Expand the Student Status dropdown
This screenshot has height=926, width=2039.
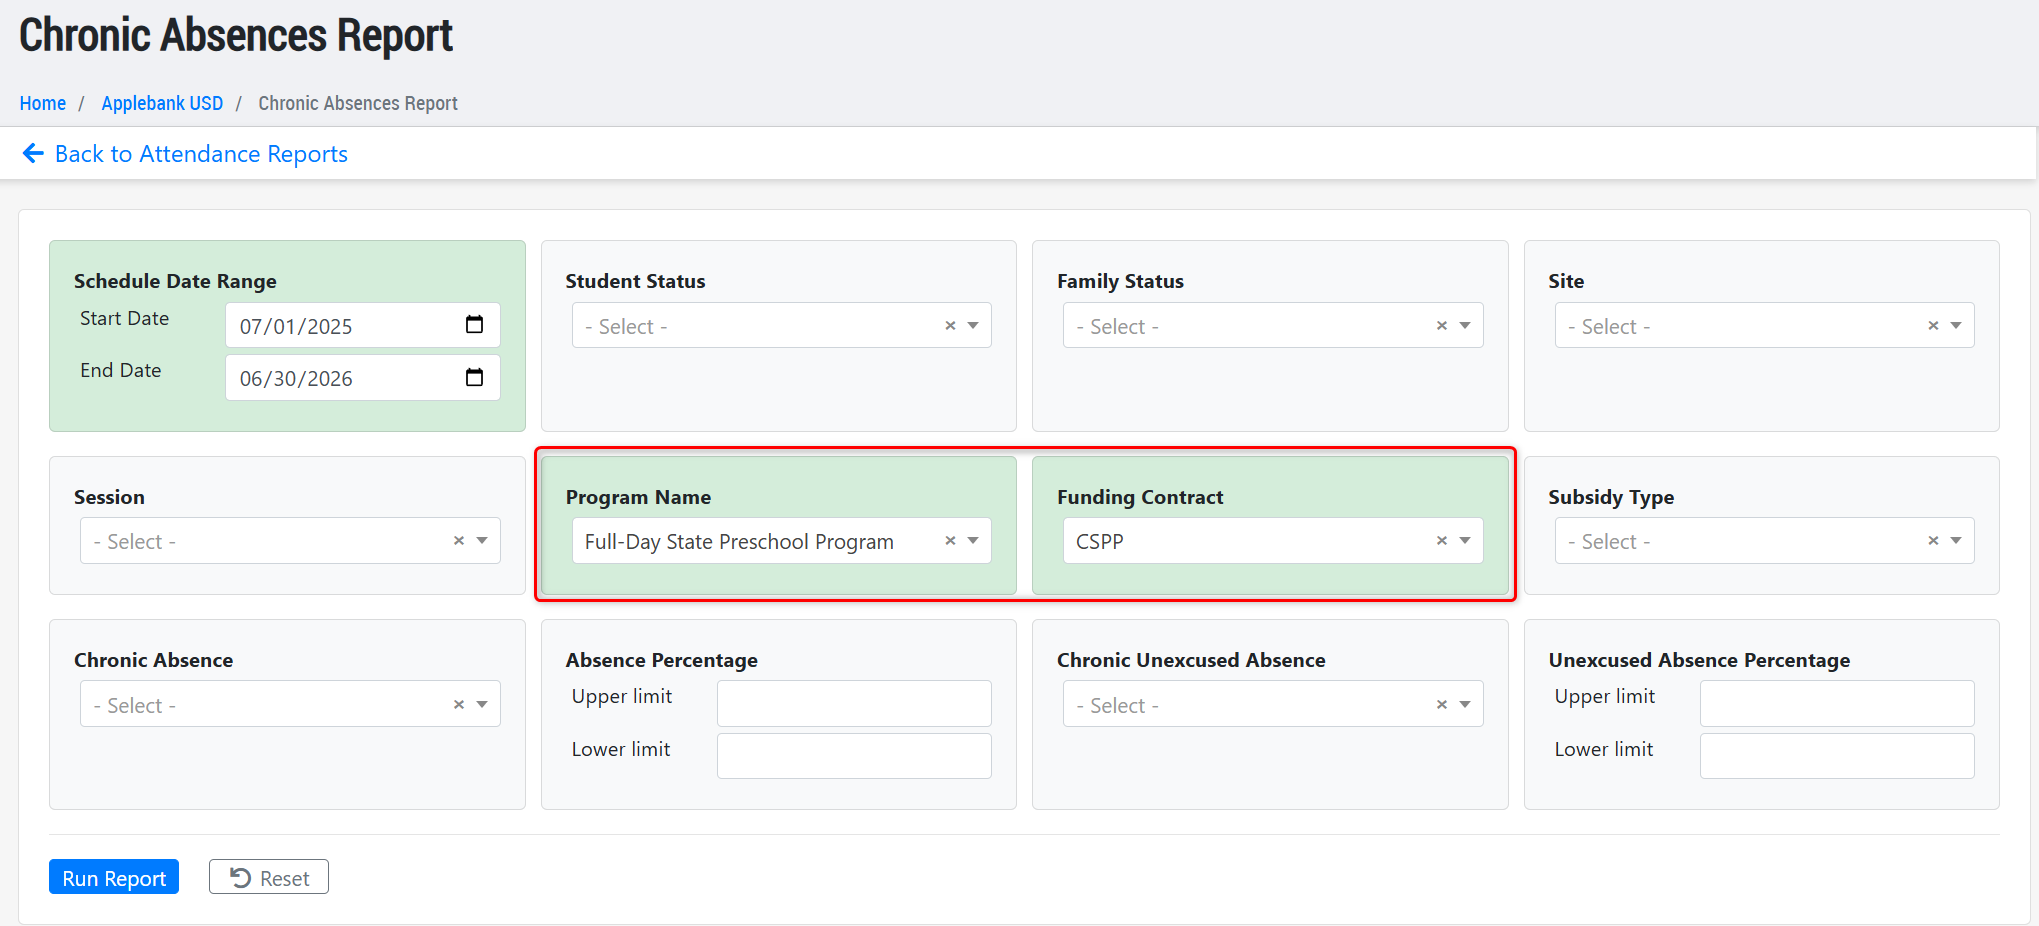973,326
